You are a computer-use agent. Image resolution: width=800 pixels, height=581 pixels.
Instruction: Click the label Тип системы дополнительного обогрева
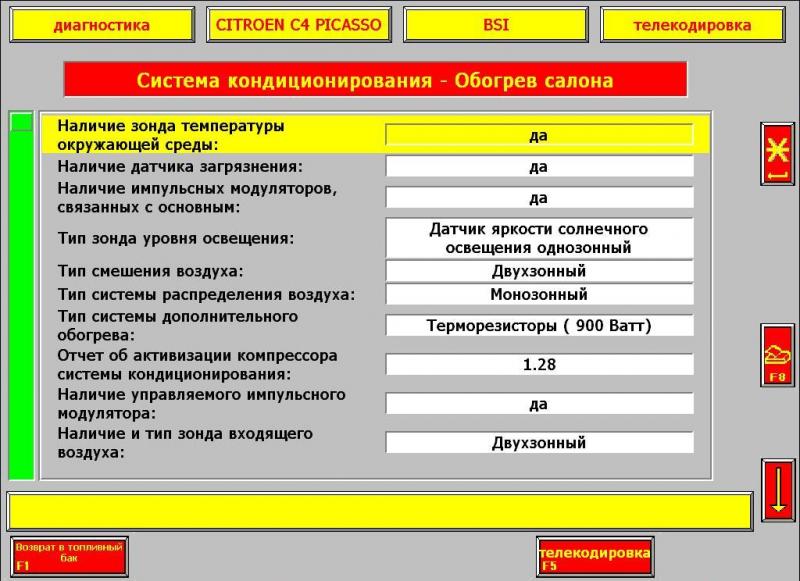click(178, 325)
